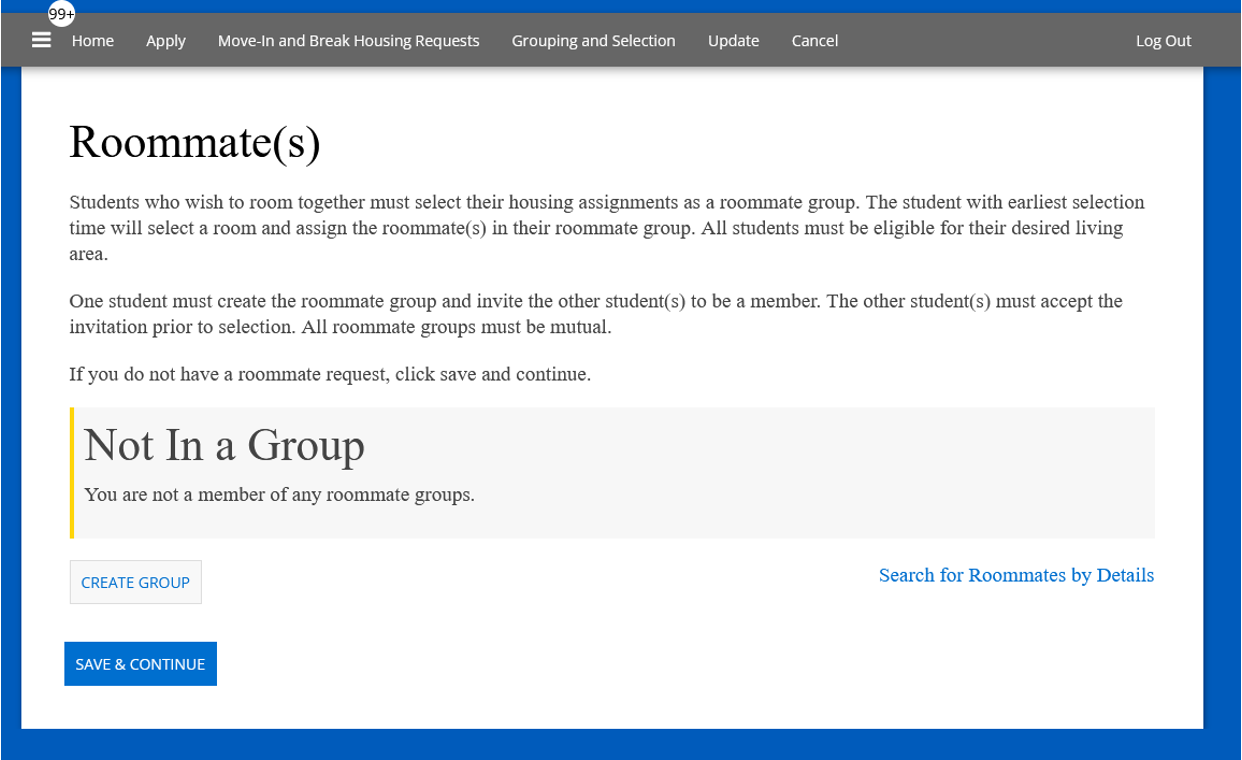1242x760 pixels.
Task: Click the yellow bar beside group notice
Action: coord(72,472)
